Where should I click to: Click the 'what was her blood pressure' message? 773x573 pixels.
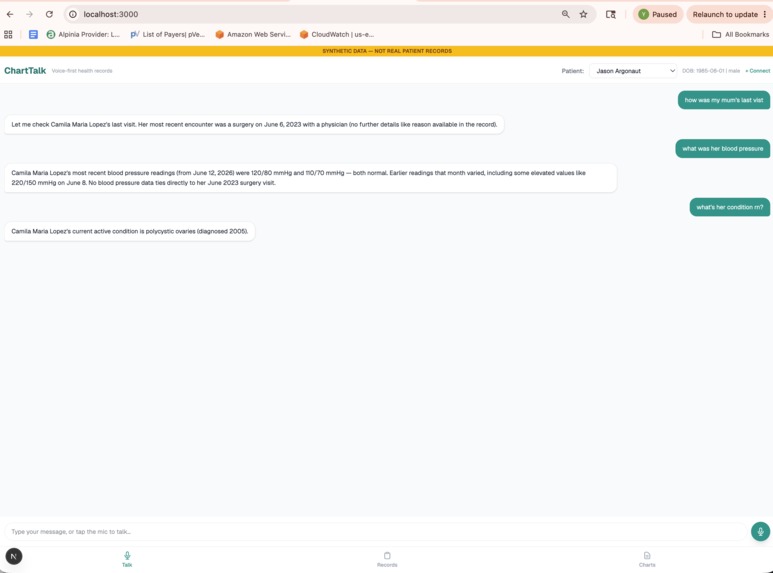(722, 148)
